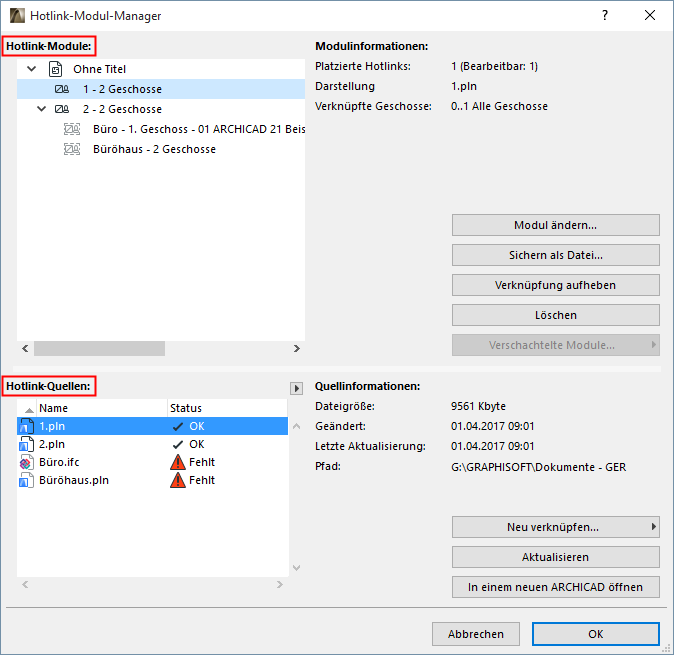
Task: Click Verknüpfung aufheben button
Action: [555, 285]
